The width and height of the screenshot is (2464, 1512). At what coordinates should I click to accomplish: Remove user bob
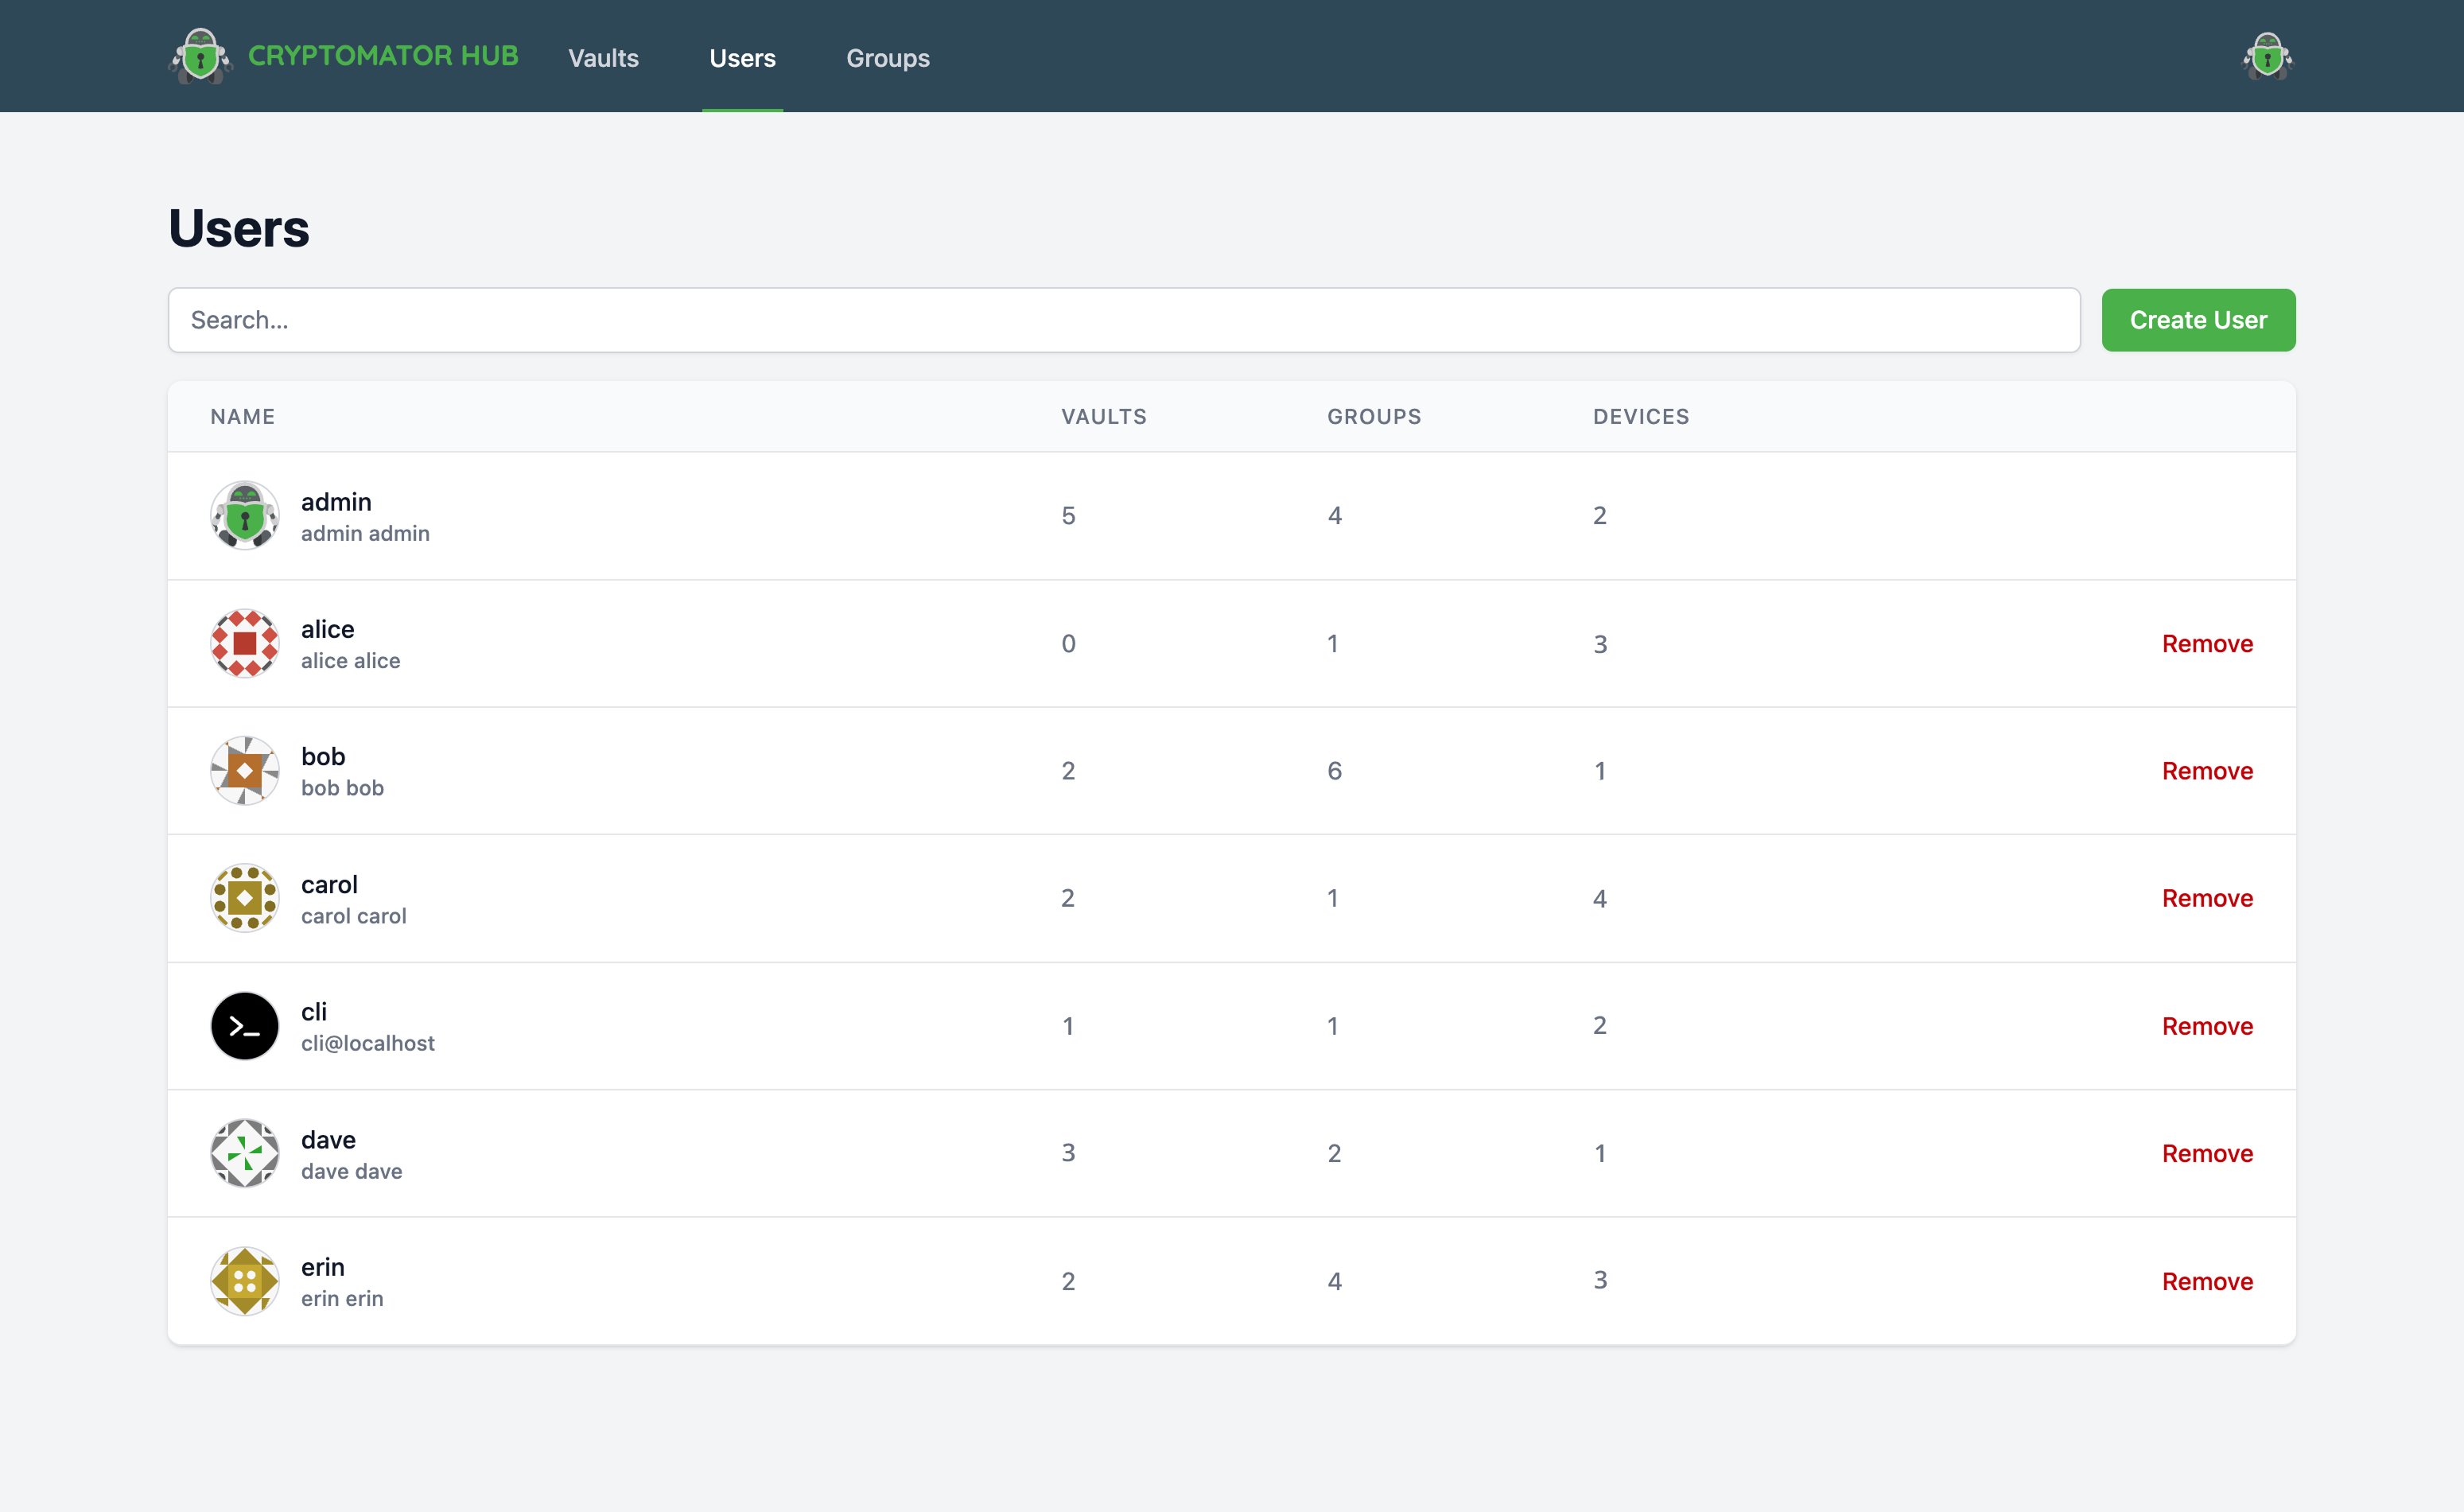click(x=2206, y=771)
